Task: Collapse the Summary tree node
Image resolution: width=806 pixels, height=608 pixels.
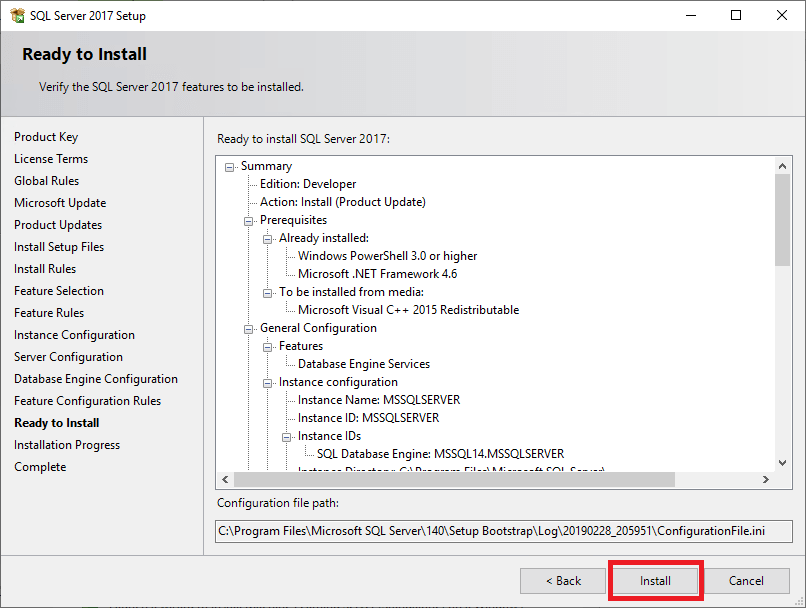Action: [230, 167]
